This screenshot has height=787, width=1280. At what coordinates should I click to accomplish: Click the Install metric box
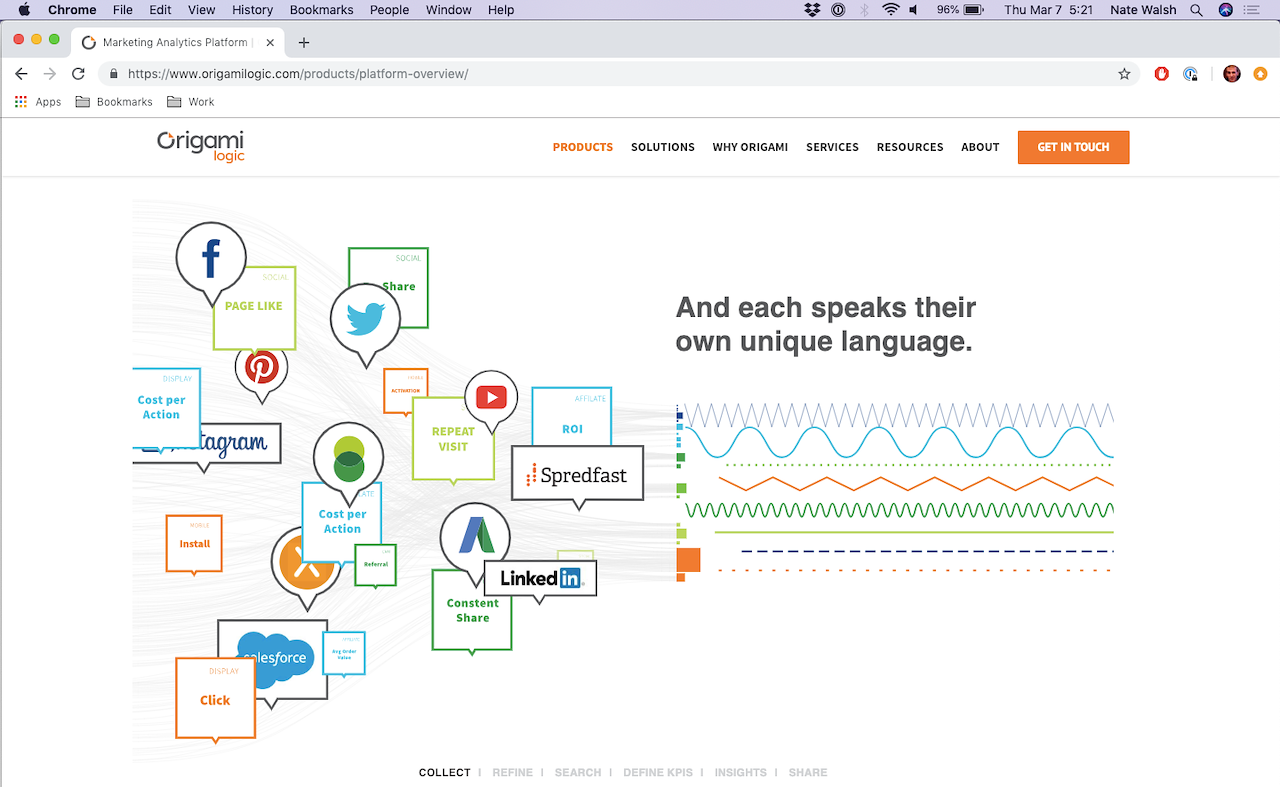194,544
